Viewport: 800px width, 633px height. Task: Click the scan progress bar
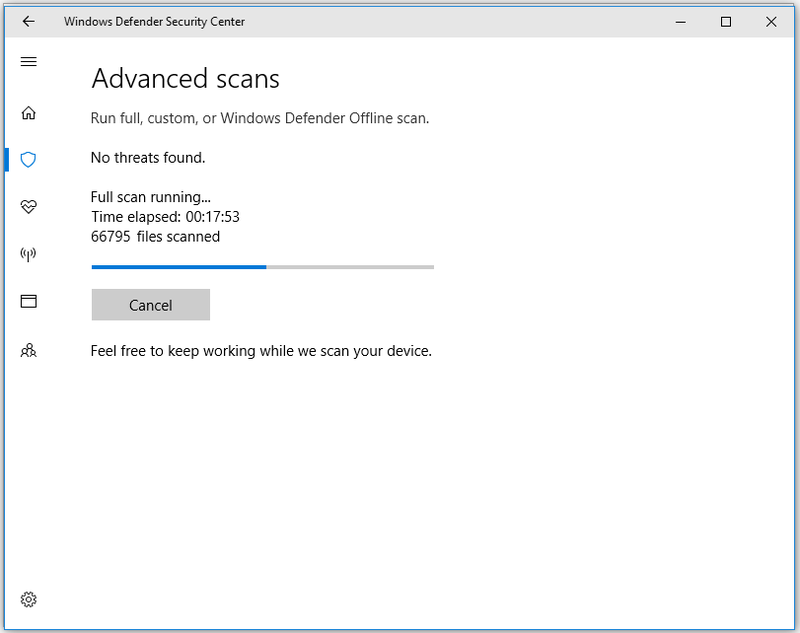pos(263,267)
